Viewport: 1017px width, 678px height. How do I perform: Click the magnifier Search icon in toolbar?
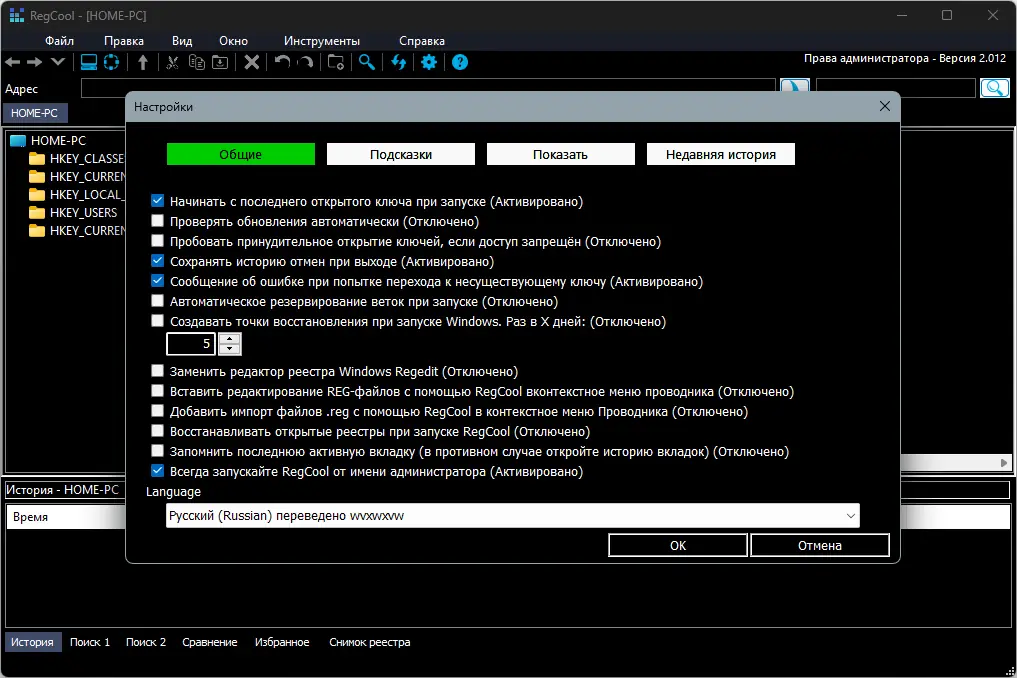[367, 62]
